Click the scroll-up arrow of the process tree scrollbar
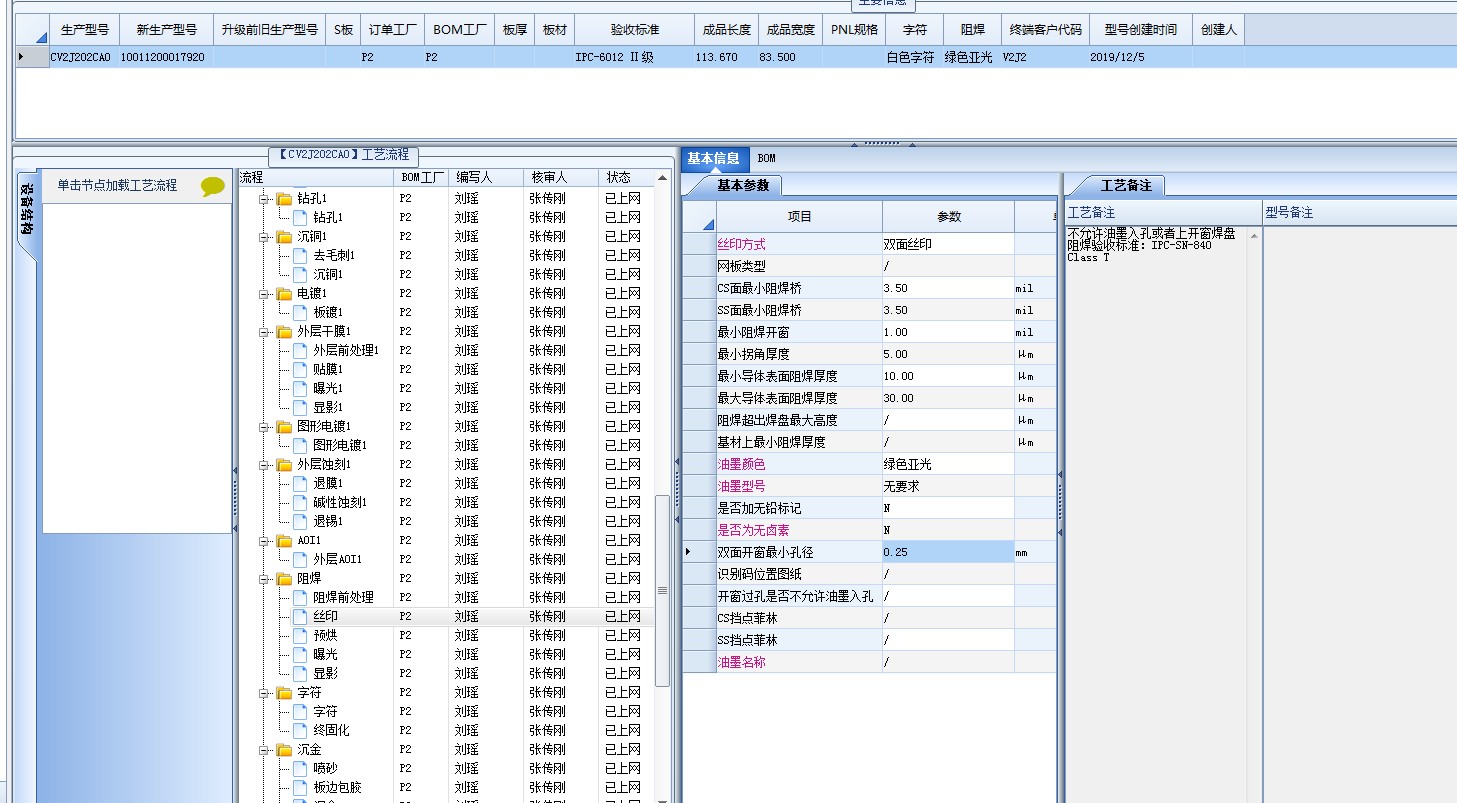Viewport: 1457px width, 803px height. coord(662,178)
